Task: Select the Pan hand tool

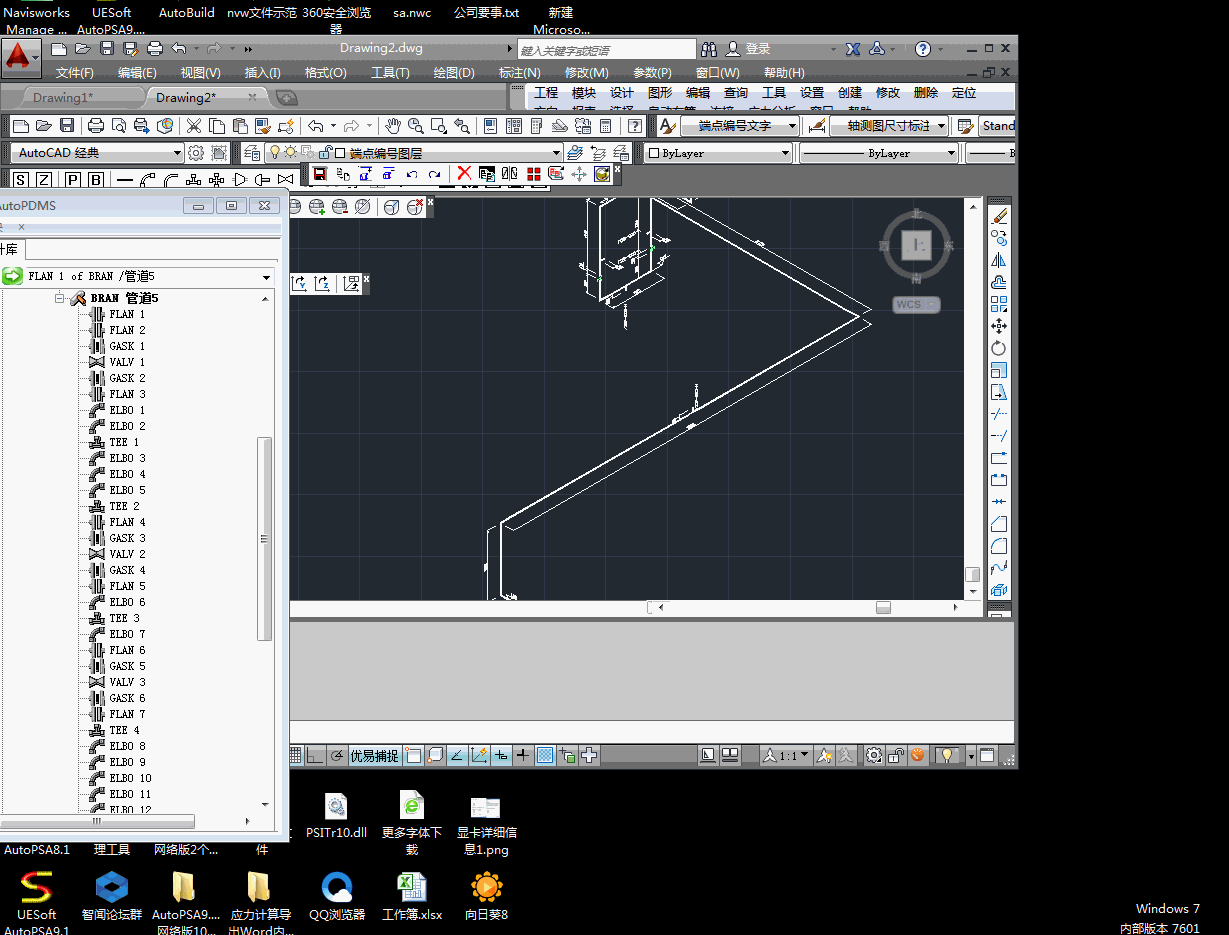Action: [393, 126]
